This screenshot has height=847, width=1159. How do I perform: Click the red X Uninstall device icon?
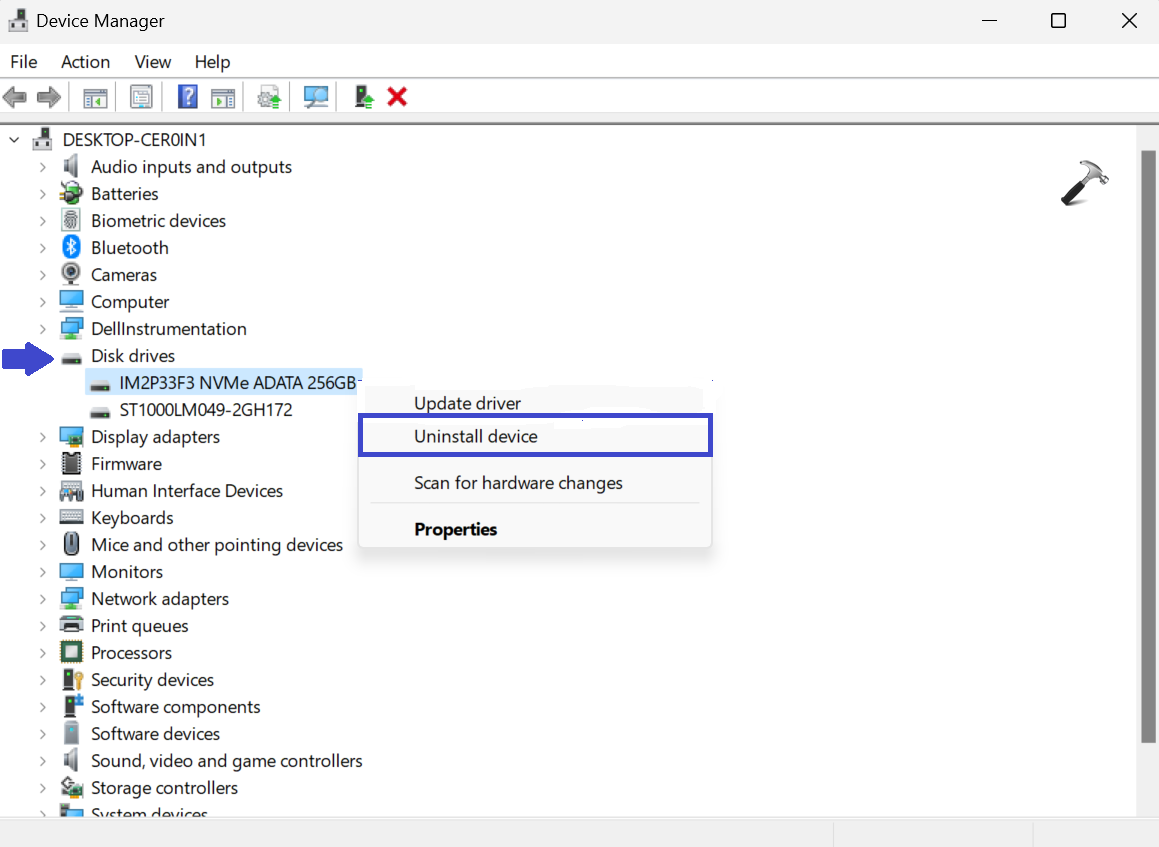pyautogui.click(x=397, y=97)
